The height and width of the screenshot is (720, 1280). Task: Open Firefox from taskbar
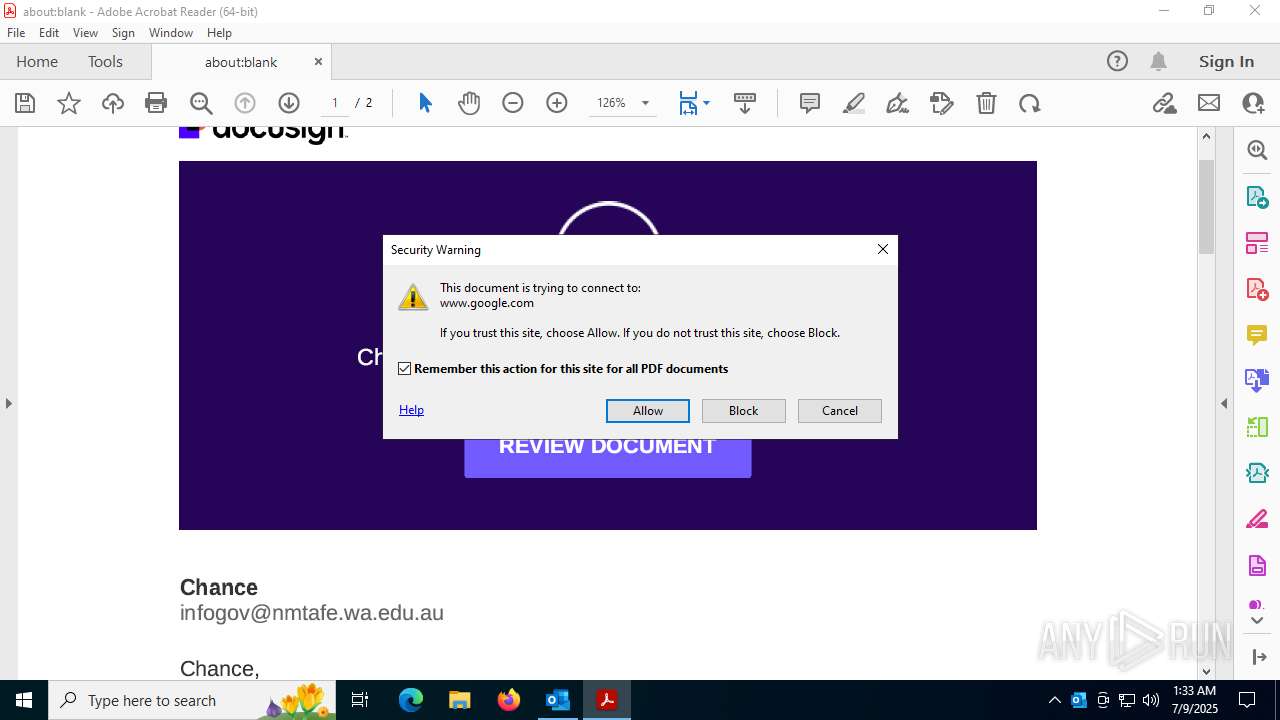[x=509, y=700]
